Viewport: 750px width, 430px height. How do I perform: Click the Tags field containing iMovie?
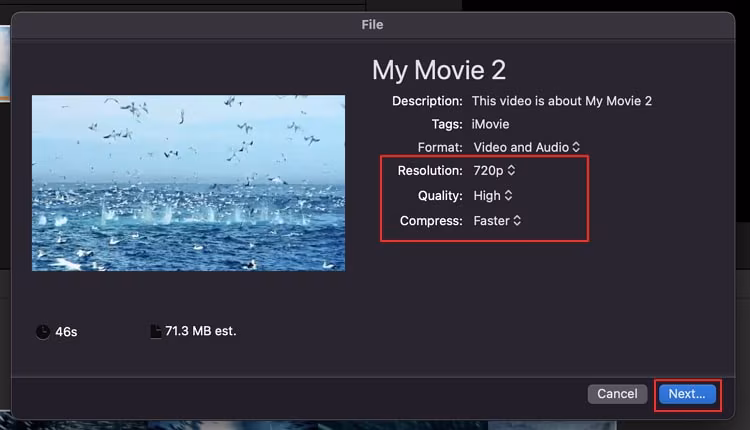tap(490, 124)
